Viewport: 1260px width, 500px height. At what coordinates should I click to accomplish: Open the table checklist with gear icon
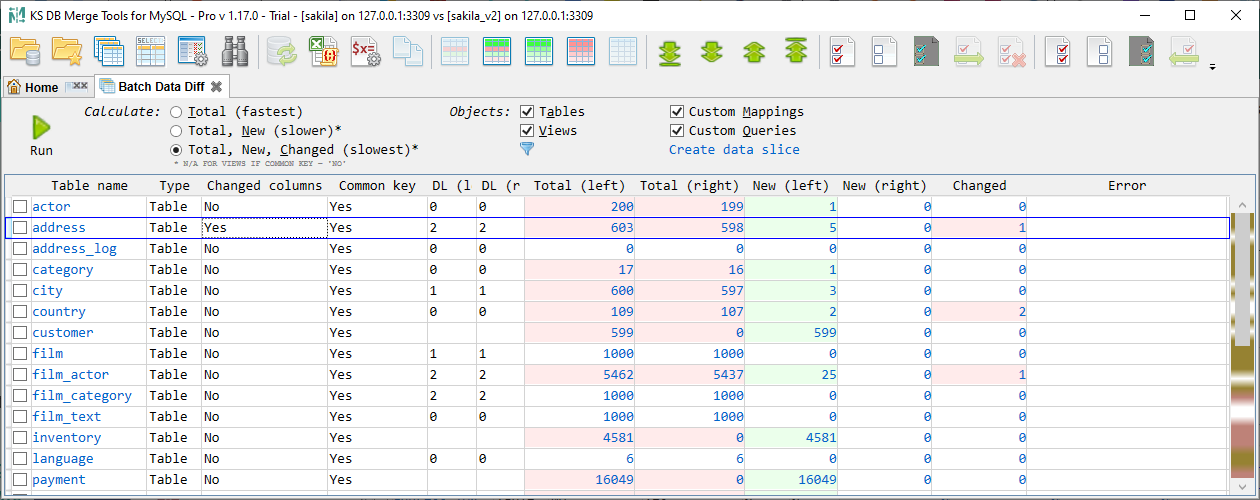coord(193,50)
